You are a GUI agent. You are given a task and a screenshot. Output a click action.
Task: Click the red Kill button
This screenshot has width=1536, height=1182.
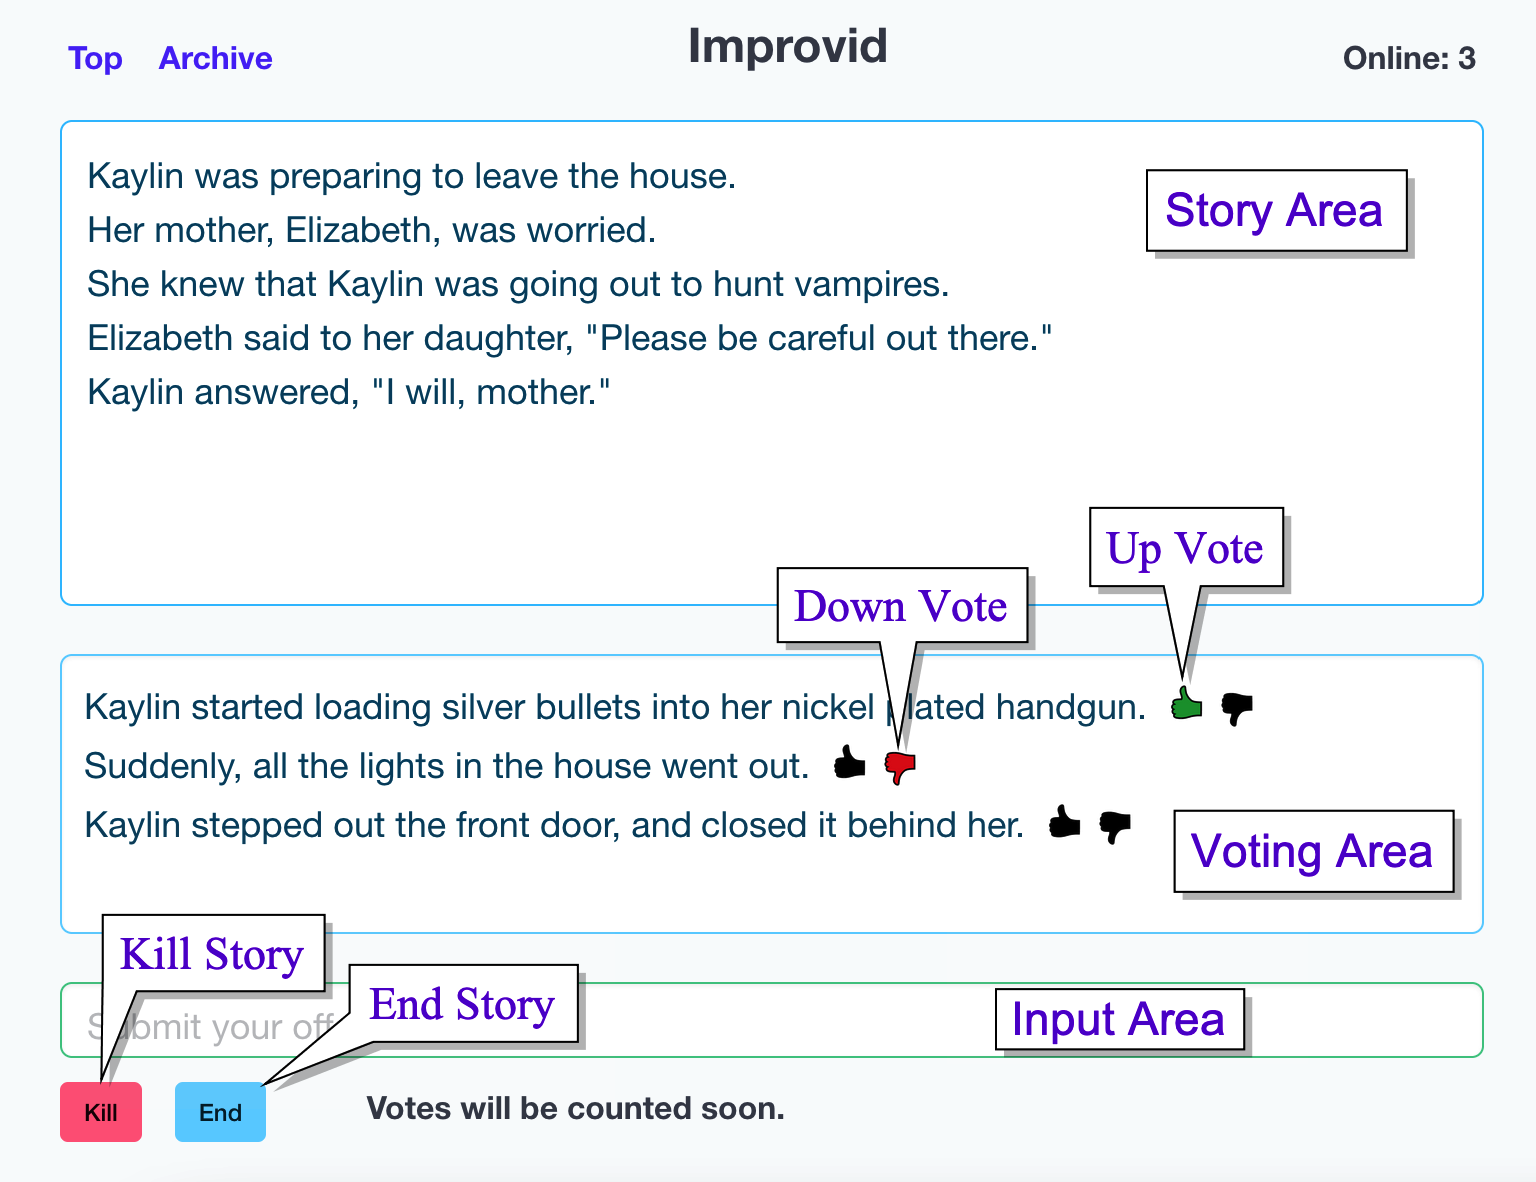pos(101,1112)
